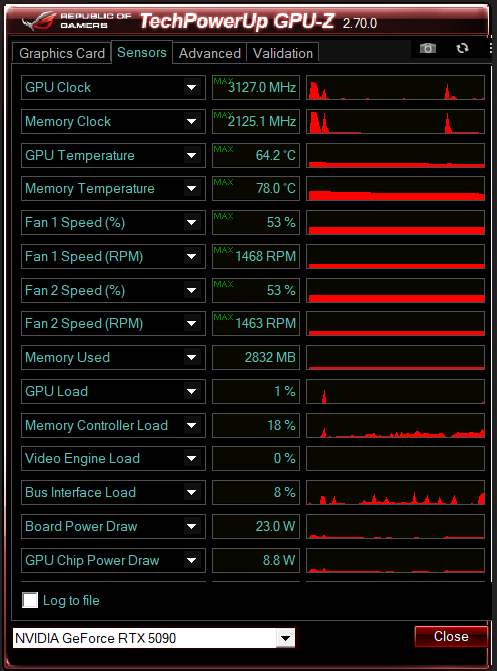This screenshot has width=497, height=671.
Task: Click the 1463 RPM reading
Action: click(x=256, y=324)
